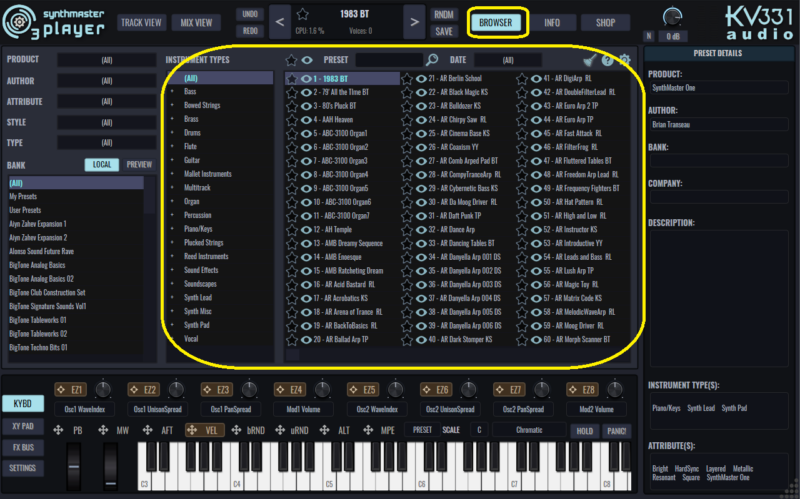Go to the next preset arrow
The image size is (800, 499).
coord(414,21)
